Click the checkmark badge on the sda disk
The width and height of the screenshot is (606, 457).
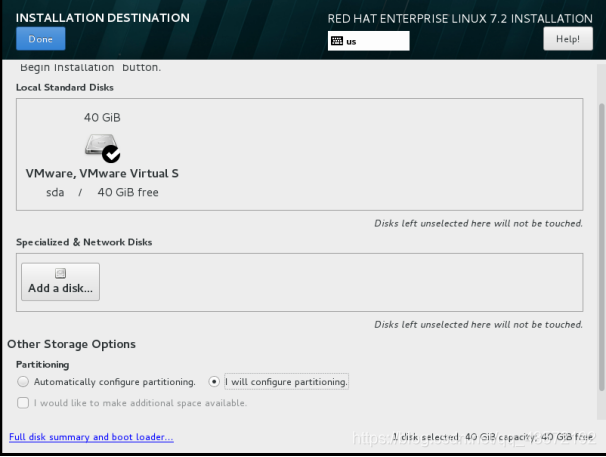click(111, 154)
